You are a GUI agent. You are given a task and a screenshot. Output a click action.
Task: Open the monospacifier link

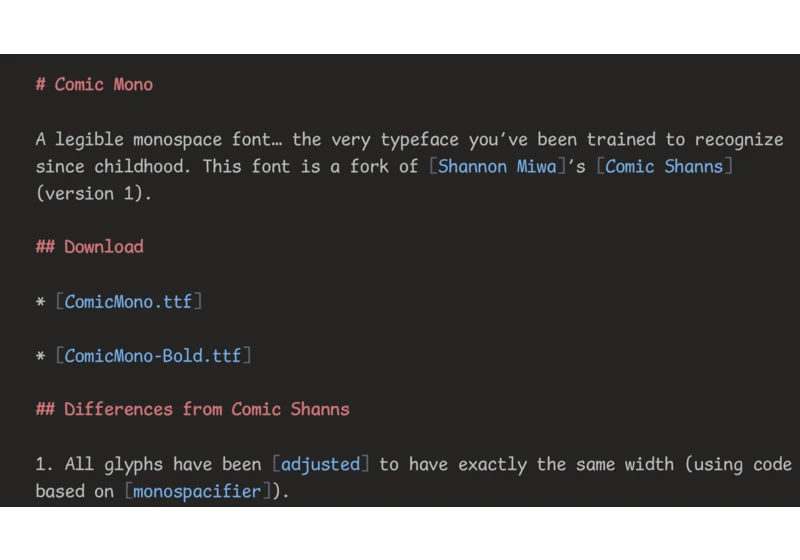(x=197, y=491)
